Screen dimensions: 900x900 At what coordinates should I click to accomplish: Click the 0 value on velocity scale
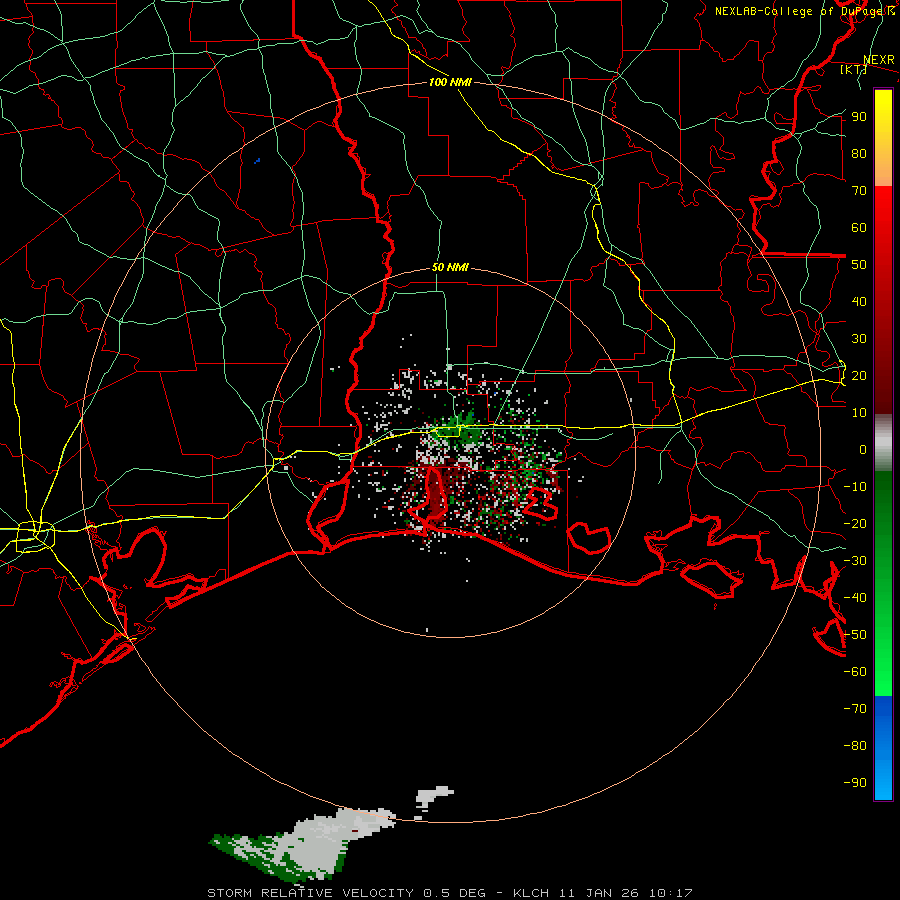point(863,449)
